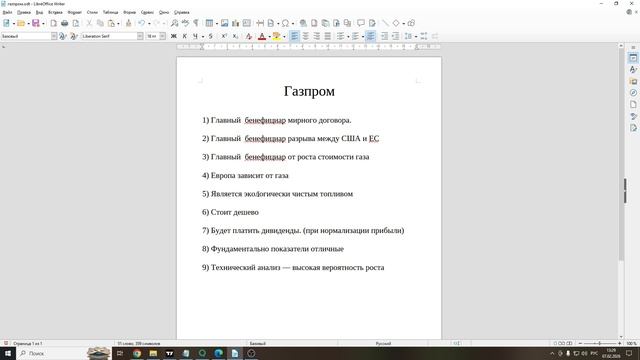The width and height of the screenshot is (640, 360).
Task: Open Windows Start menu
Action: (8, 353)
